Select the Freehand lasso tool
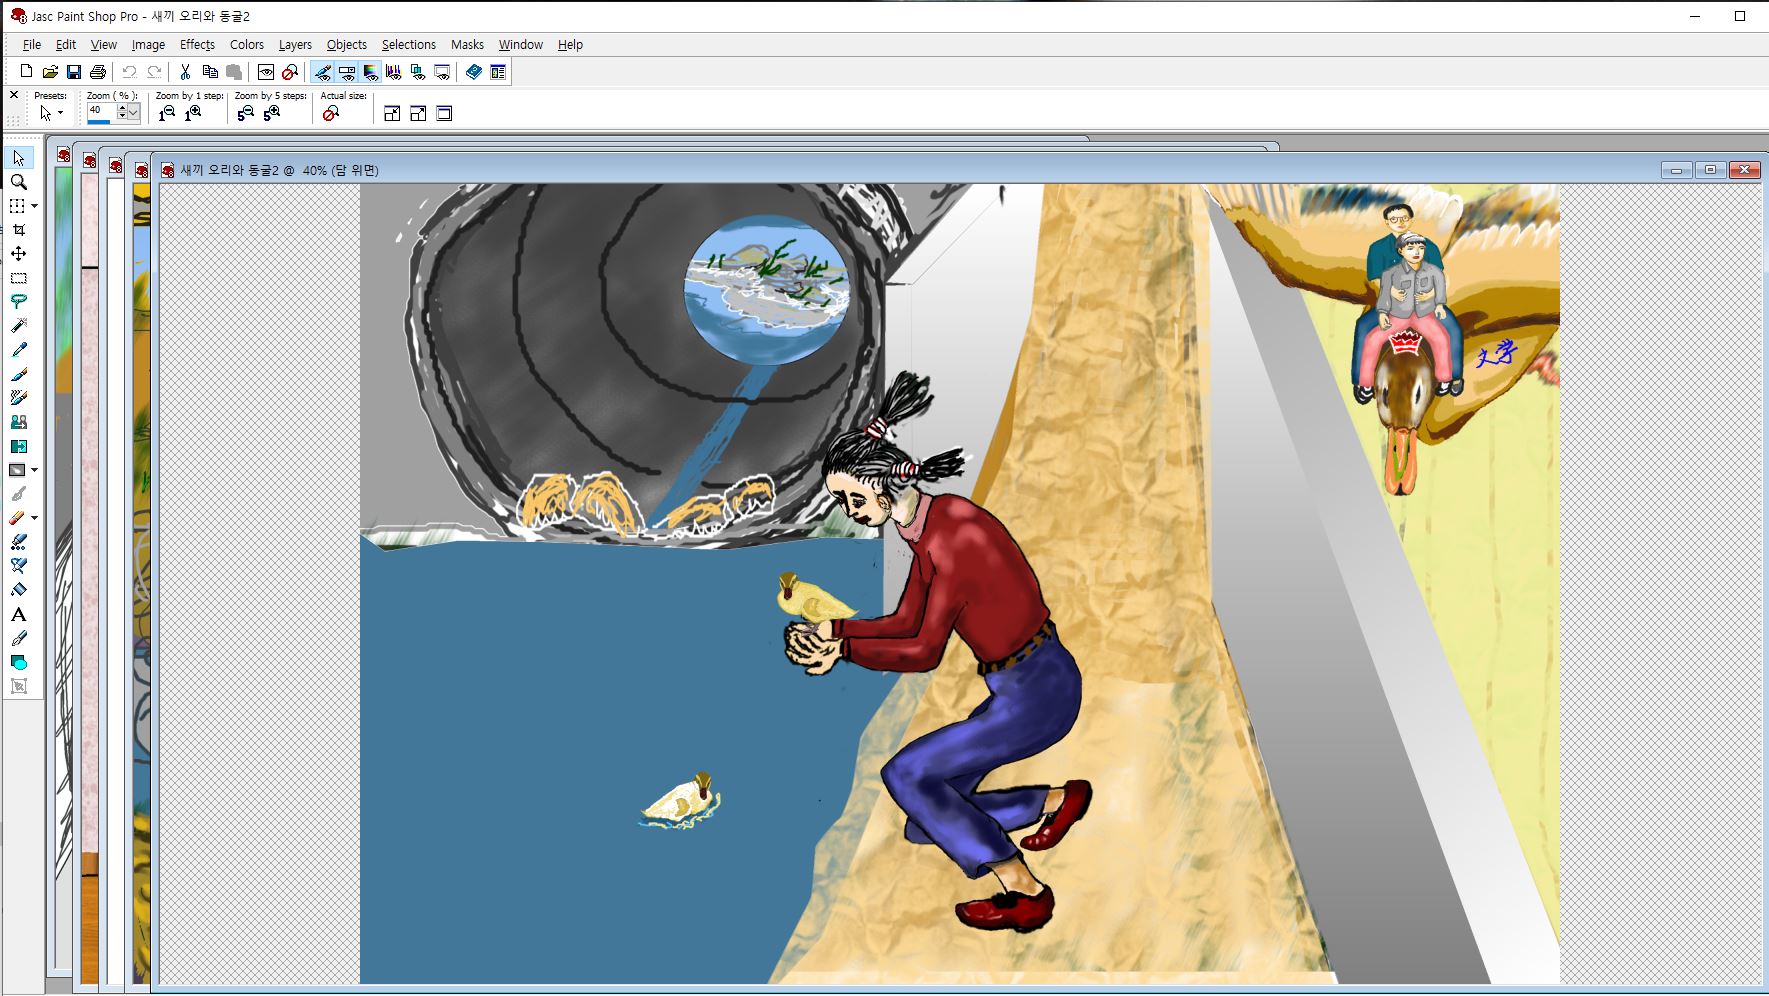Screen dimensions: 1769x996 pyautogui.click(x=18, y=302)
